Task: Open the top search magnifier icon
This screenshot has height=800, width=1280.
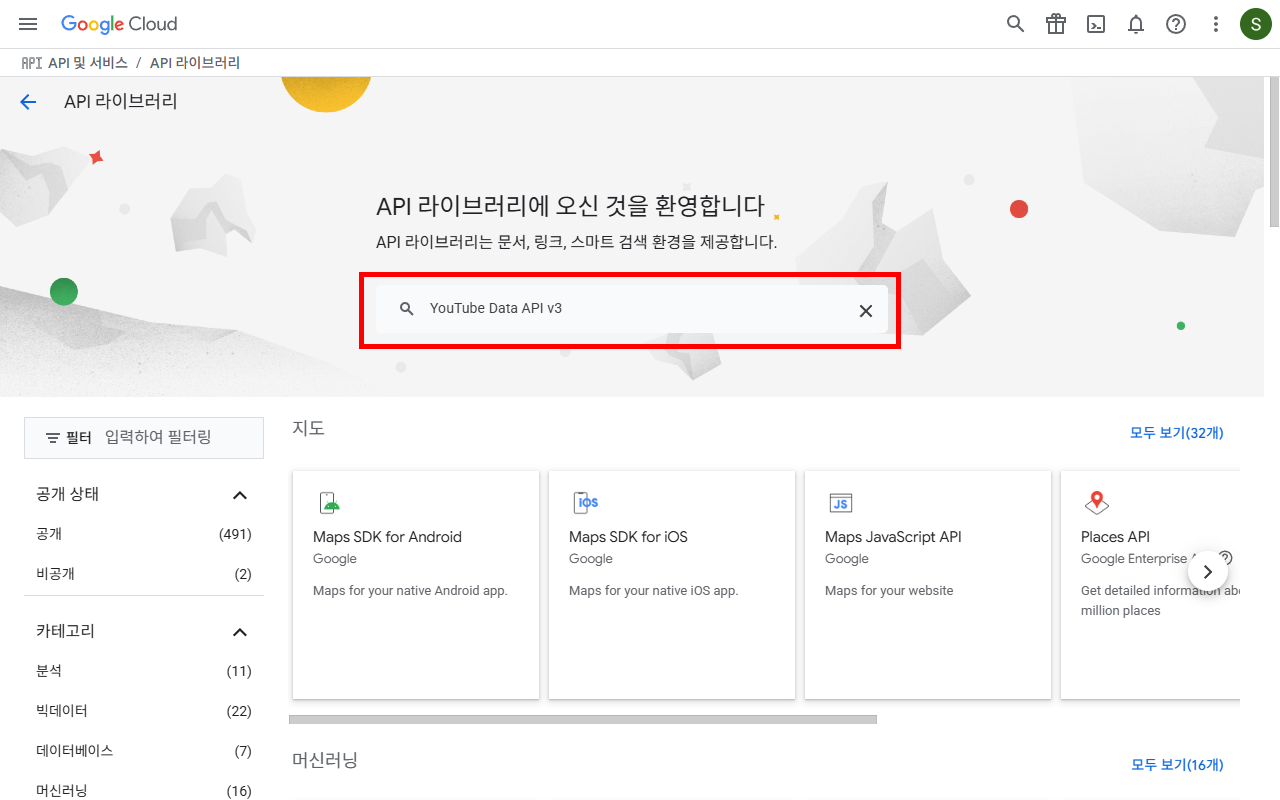Action: 1016,24
